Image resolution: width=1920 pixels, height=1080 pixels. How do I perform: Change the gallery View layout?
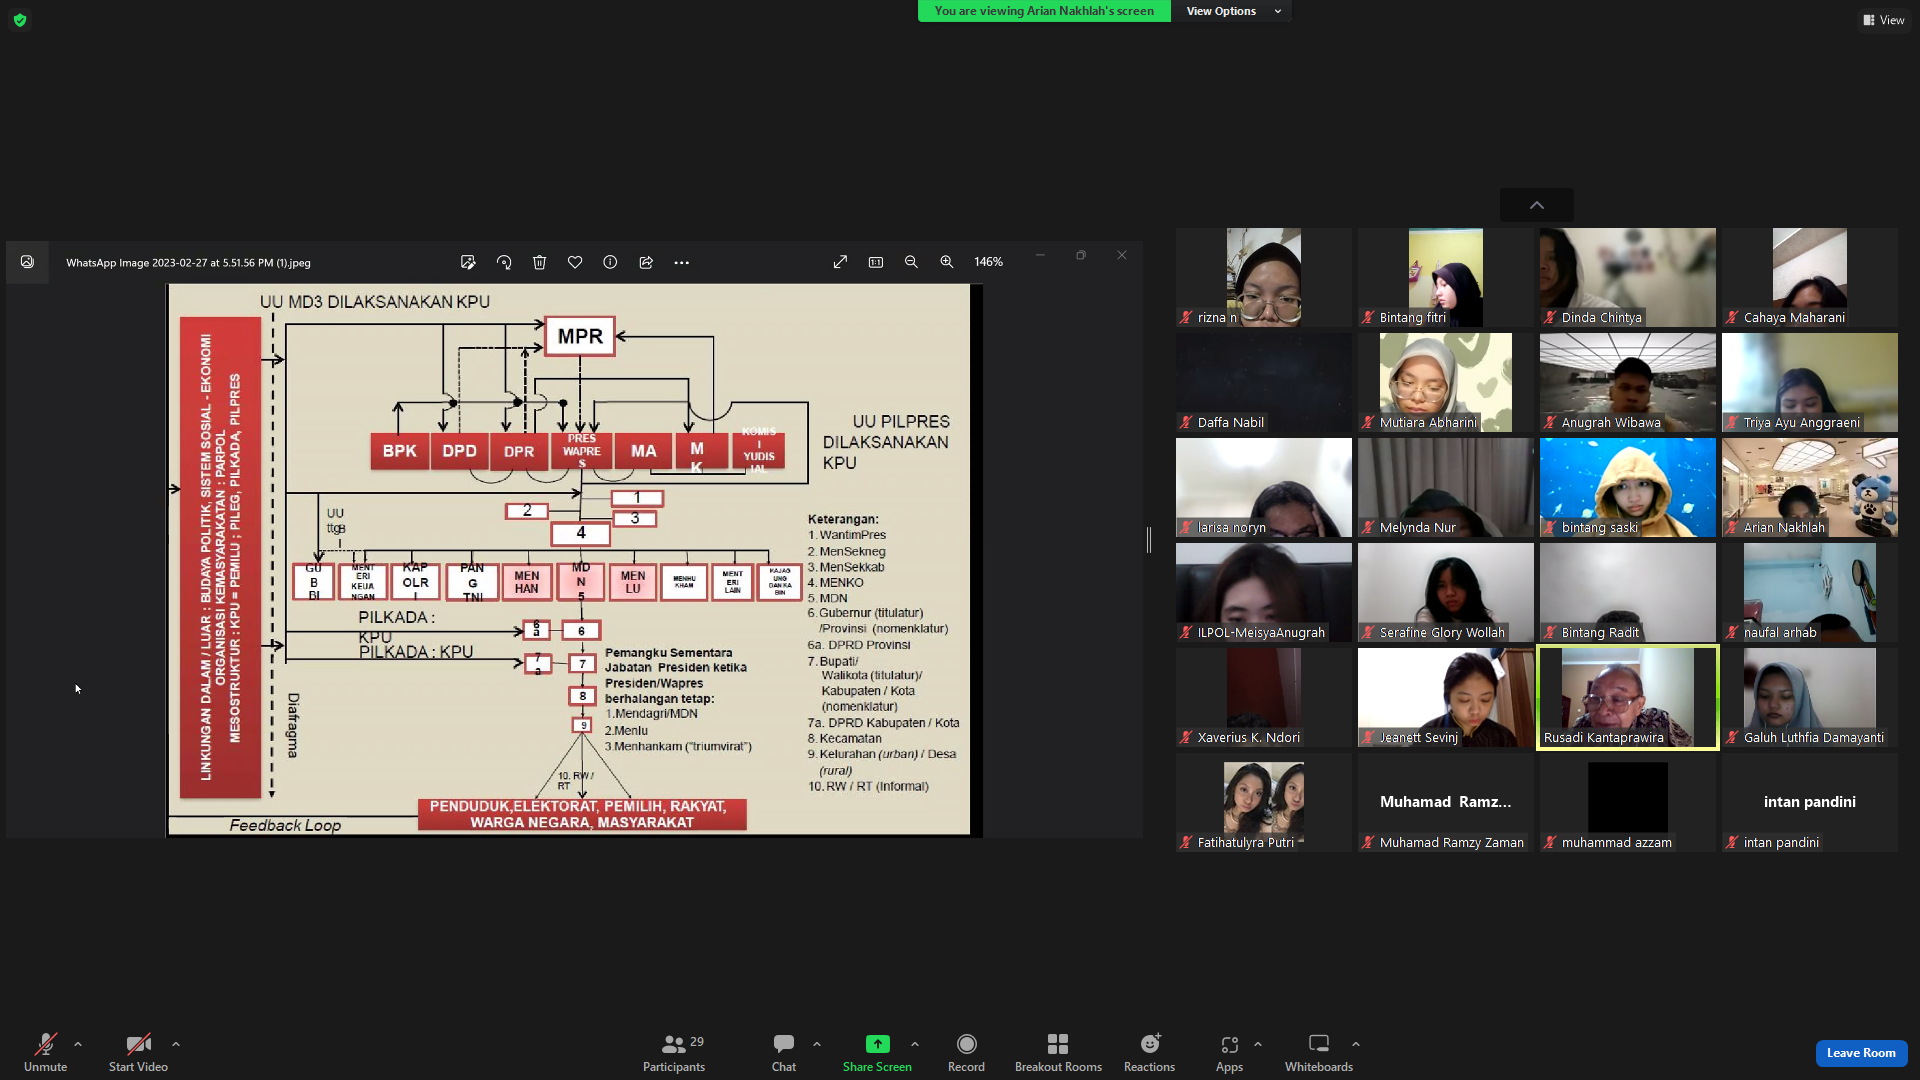pyautogui.click(x=1883, y=20)
